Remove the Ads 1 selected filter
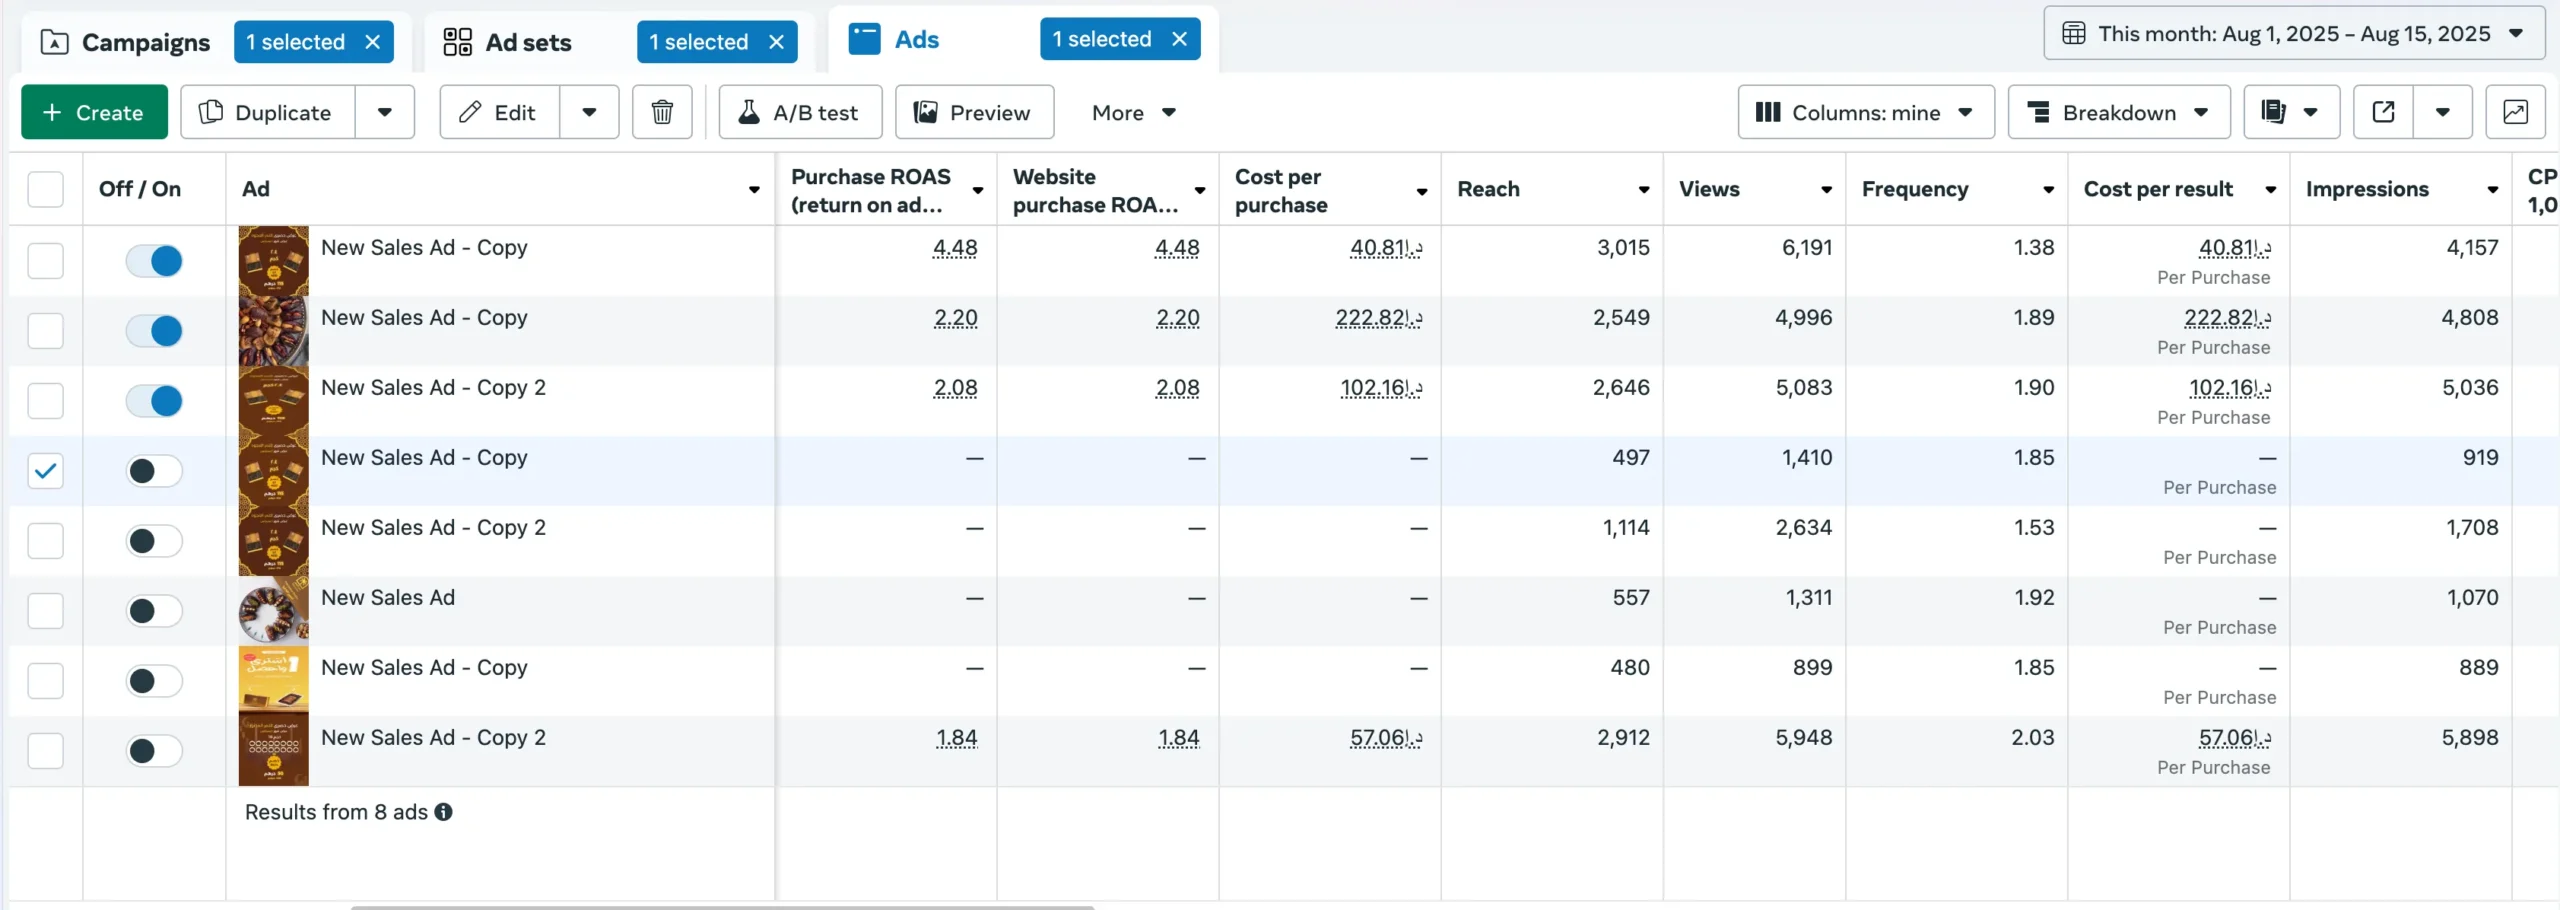The height and width of the screenshot is (910, 2560). [x=1179, y=39]
